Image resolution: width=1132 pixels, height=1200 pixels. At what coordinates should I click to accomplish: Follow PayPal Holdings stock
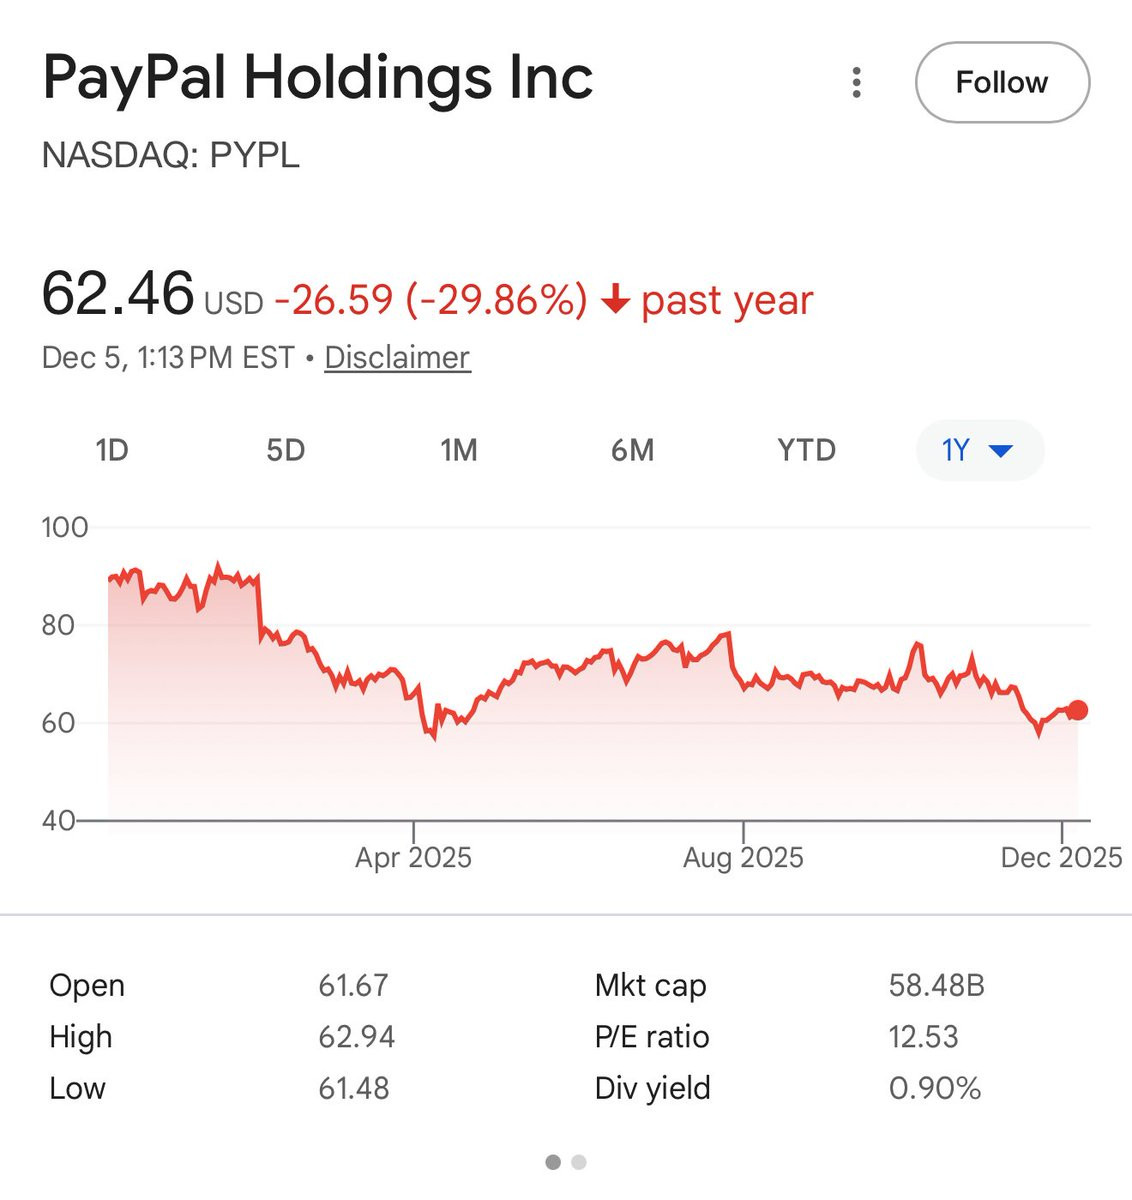coord(1002,82)
